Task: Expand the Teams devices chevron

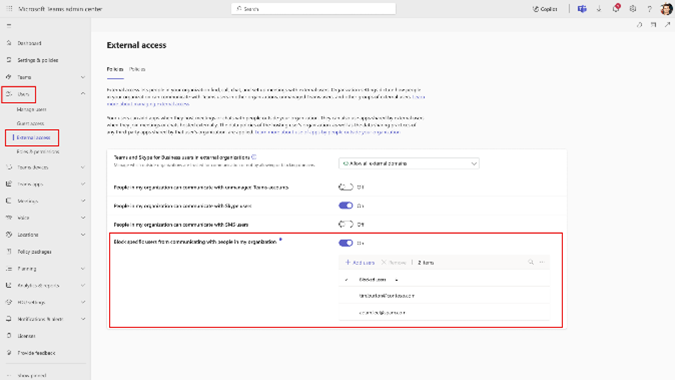Action: pos(83,167)
